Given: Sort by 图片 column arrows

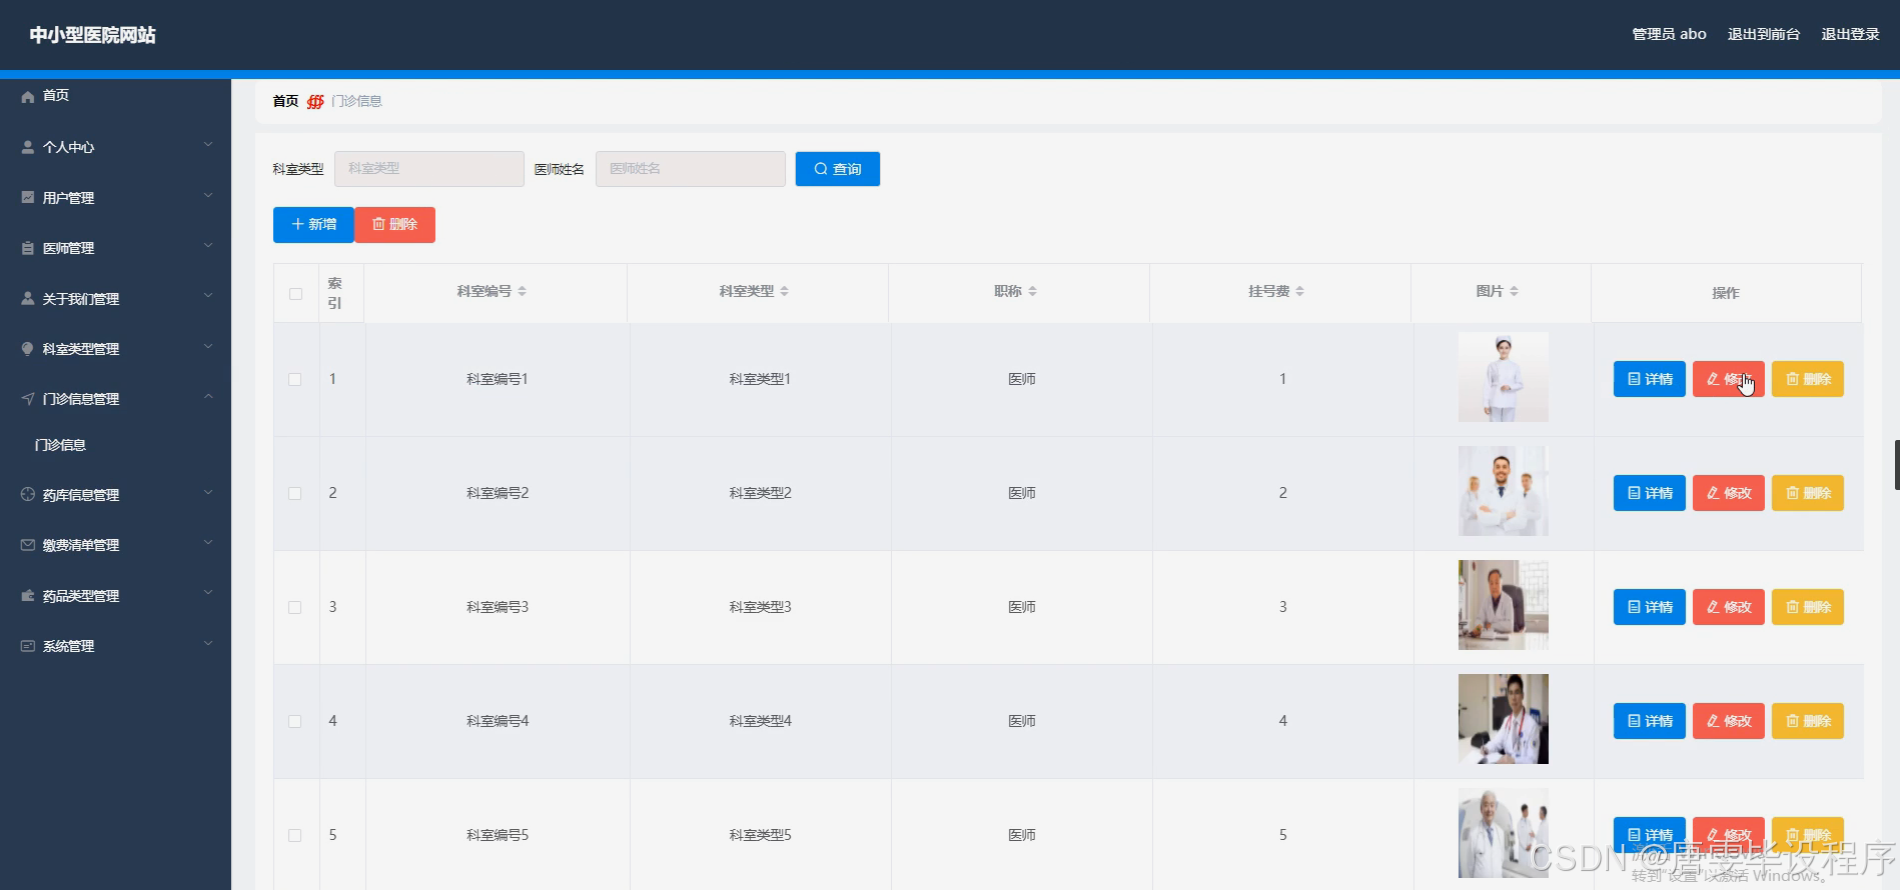Looking at the screenshot, I should tap(1514, 291).
